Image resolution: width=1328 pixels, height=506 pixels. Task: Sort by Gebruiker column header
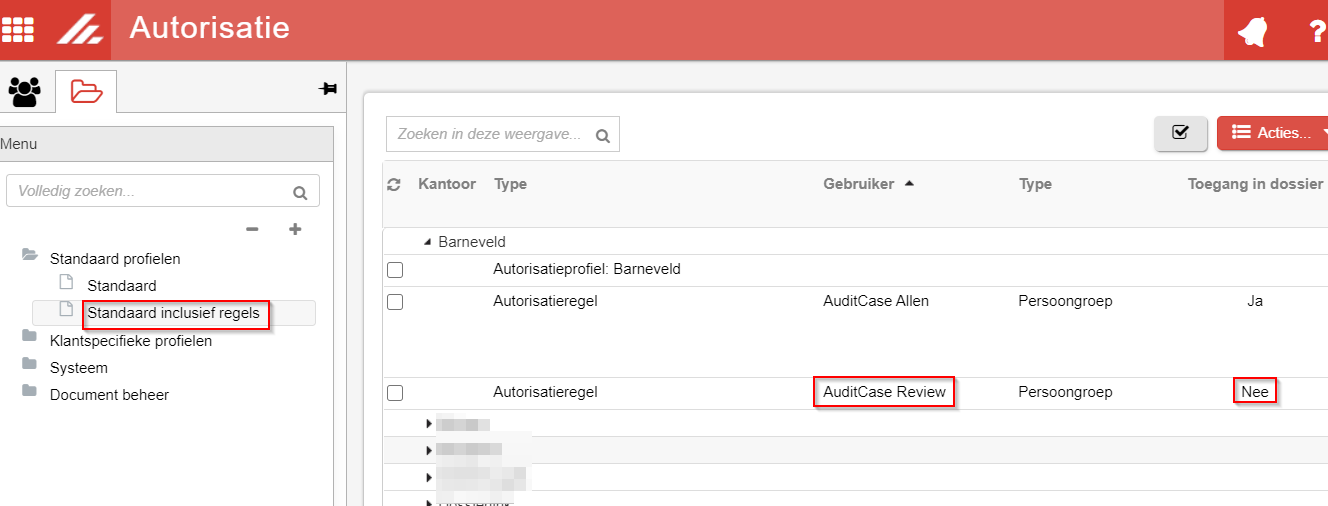(858, 184)
